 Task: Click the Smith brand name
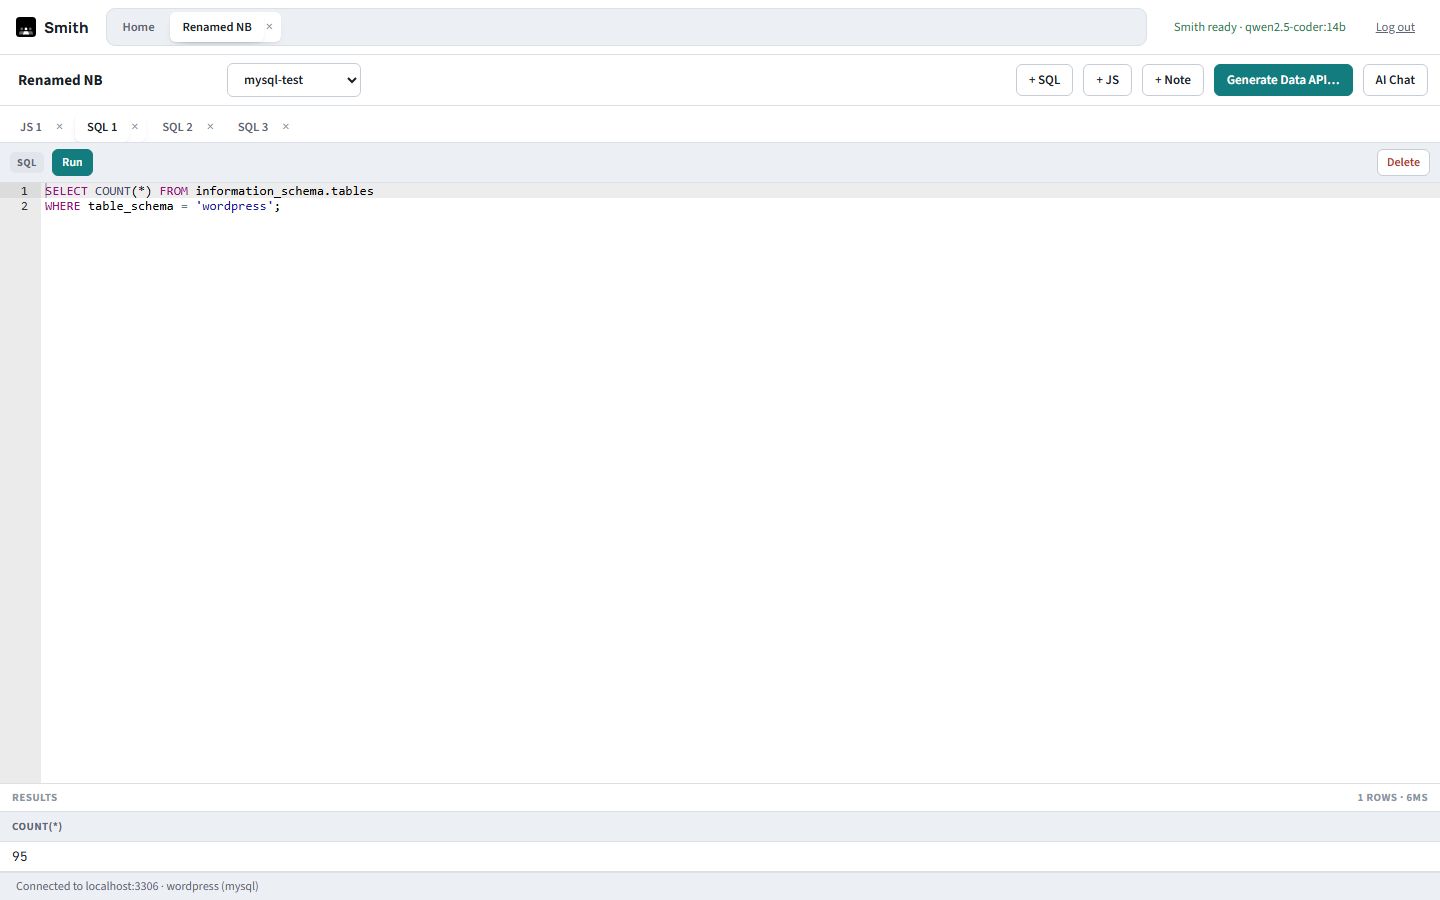(66, 27)
